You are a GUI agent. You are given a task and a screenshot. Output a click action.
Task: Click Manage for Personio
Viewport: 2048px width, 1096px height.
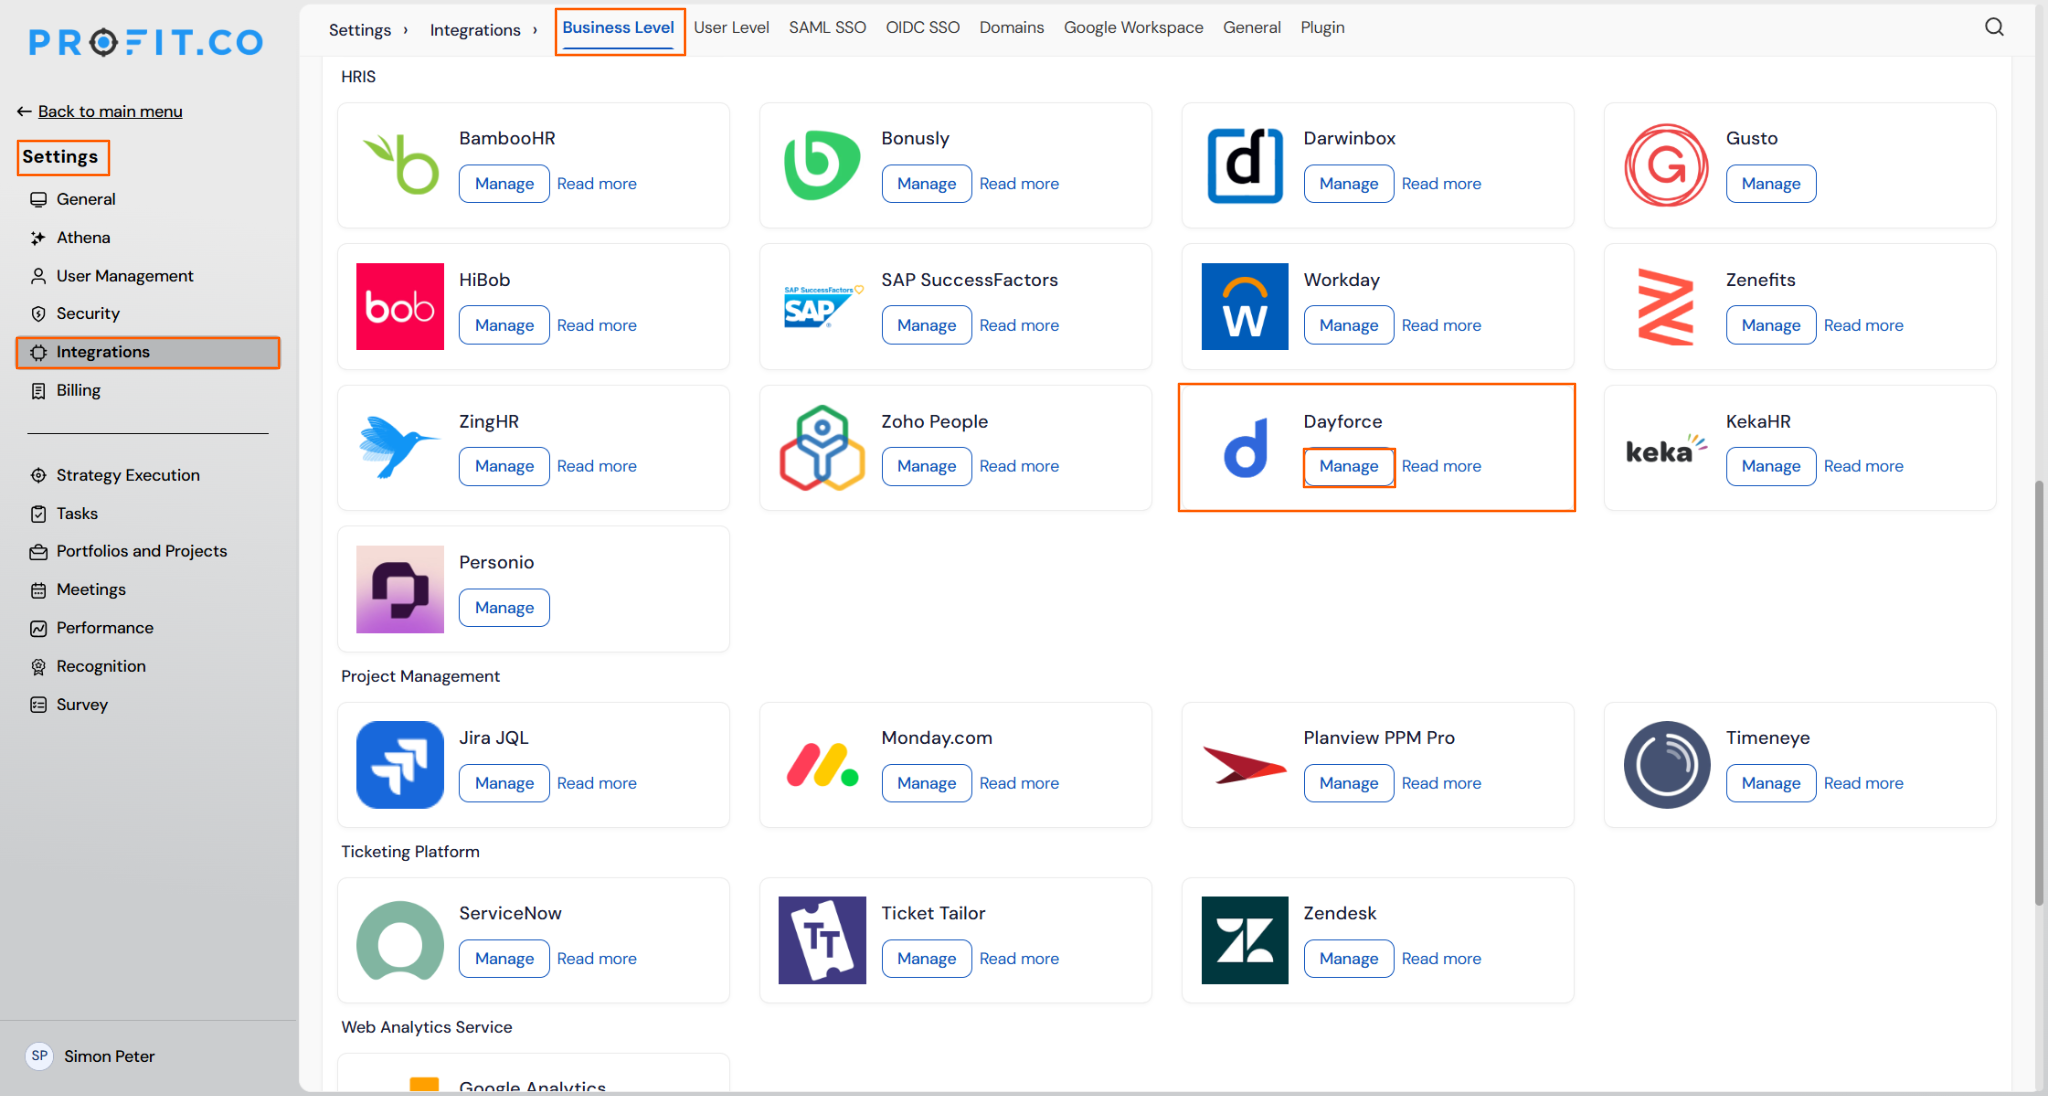tap(504, 608)
